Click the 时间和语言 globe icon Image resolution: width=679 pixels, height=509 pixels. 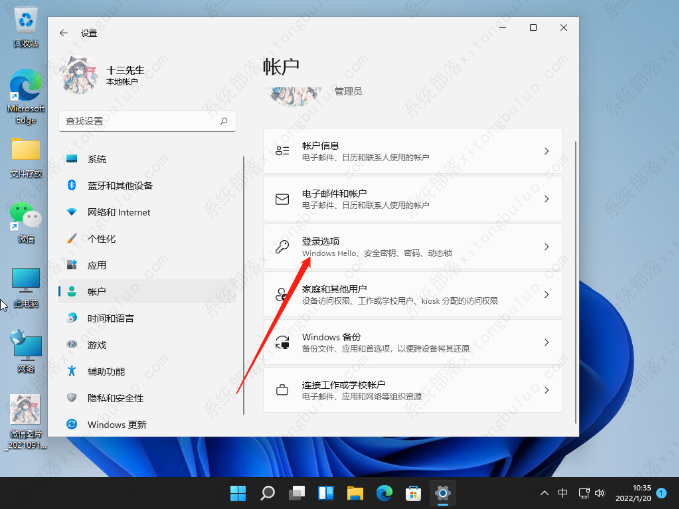pos(71,318)
